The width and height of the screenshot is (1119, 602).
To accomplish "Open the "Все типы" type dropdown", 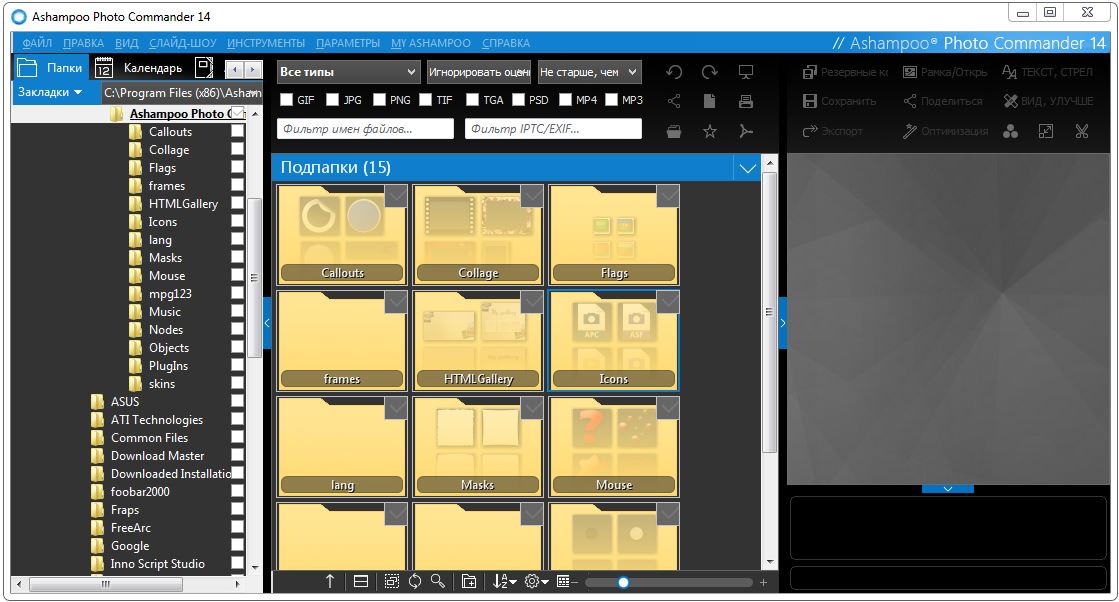I will [x=348, y=72].
